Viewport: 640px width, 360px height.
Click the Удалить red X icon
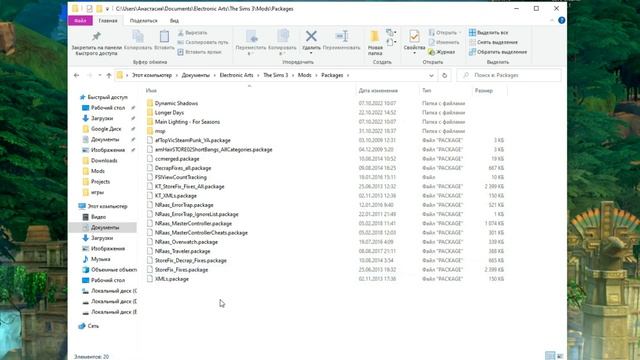311,36
